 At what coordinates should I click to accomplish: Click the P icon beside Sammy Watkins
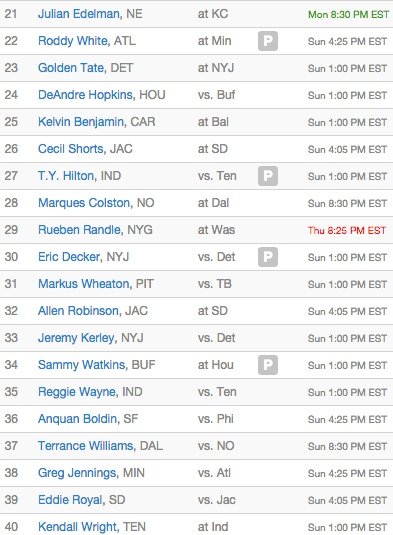point(268,365)
